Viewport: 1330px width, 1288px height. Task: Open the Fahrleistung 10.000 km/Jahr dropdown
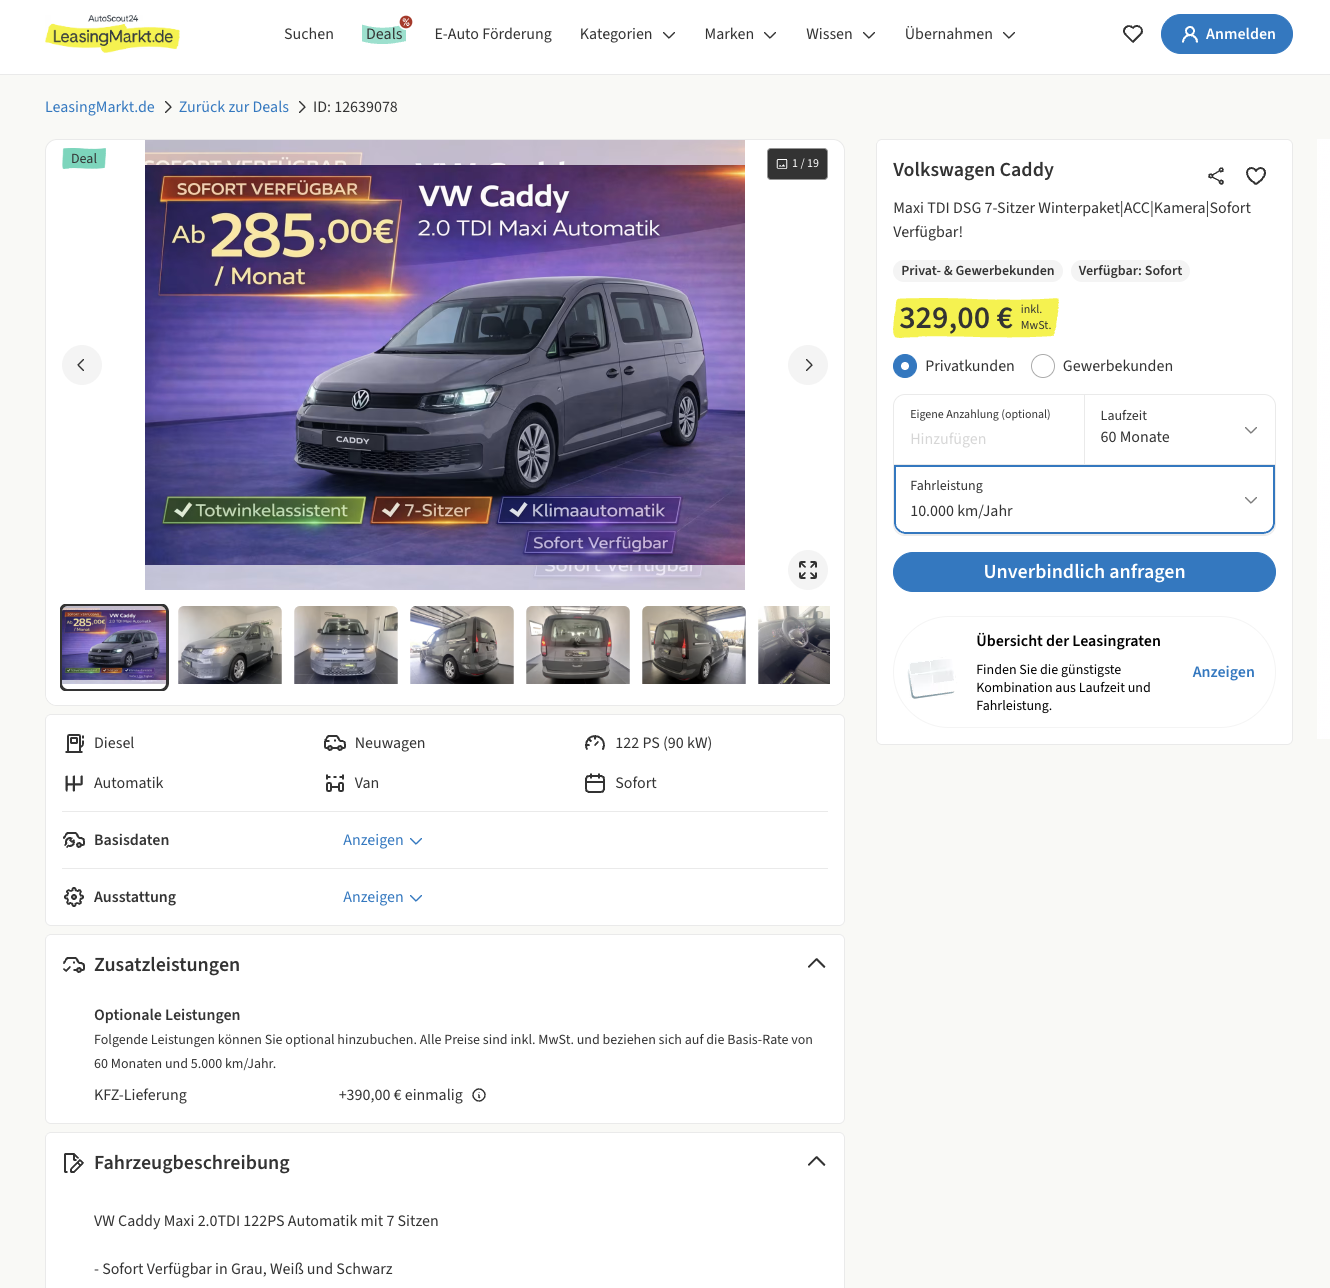pyautogui.click(x=1084, y=499)
